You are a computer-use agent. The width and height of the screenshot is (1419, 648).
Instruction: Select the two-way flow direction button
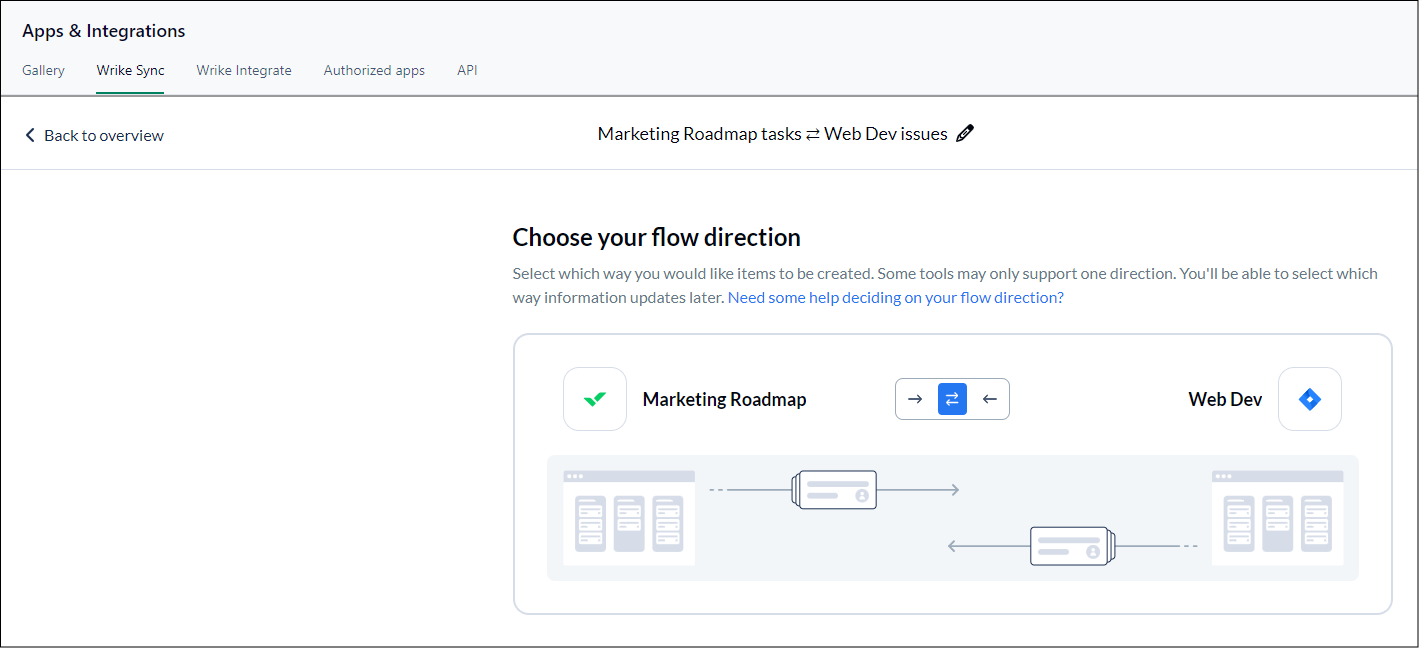pyautogui.click(x=952, y=399)
